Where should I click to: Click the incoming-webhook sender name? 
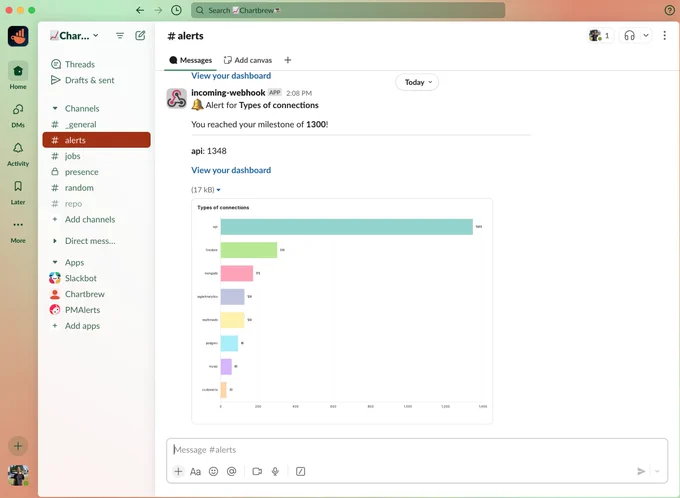point(228,92)
